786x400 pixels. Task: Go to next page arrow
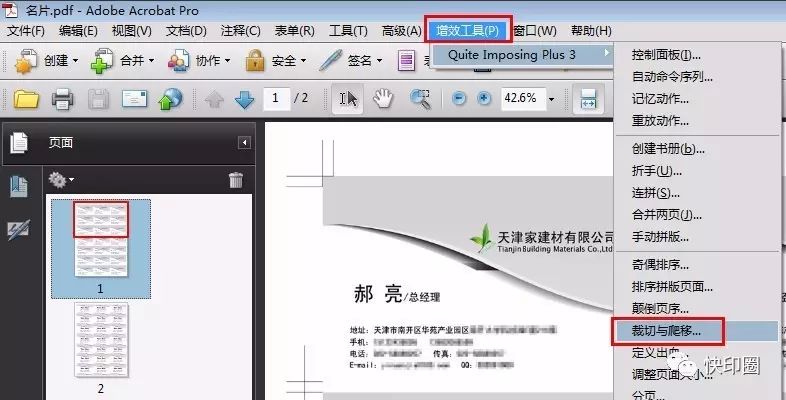245,99
